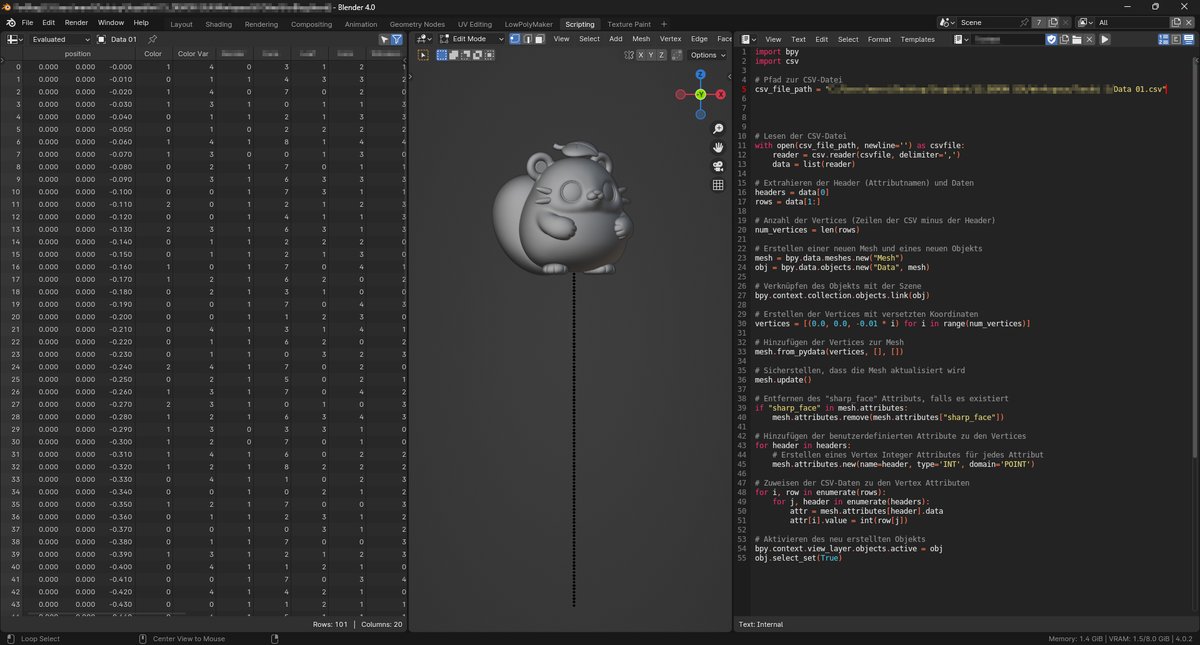Toggle the fake user shield icon
Image resolution: width=1200 pixels, height=645 pixels.
pyautogui.click(x=1051, y=39)
